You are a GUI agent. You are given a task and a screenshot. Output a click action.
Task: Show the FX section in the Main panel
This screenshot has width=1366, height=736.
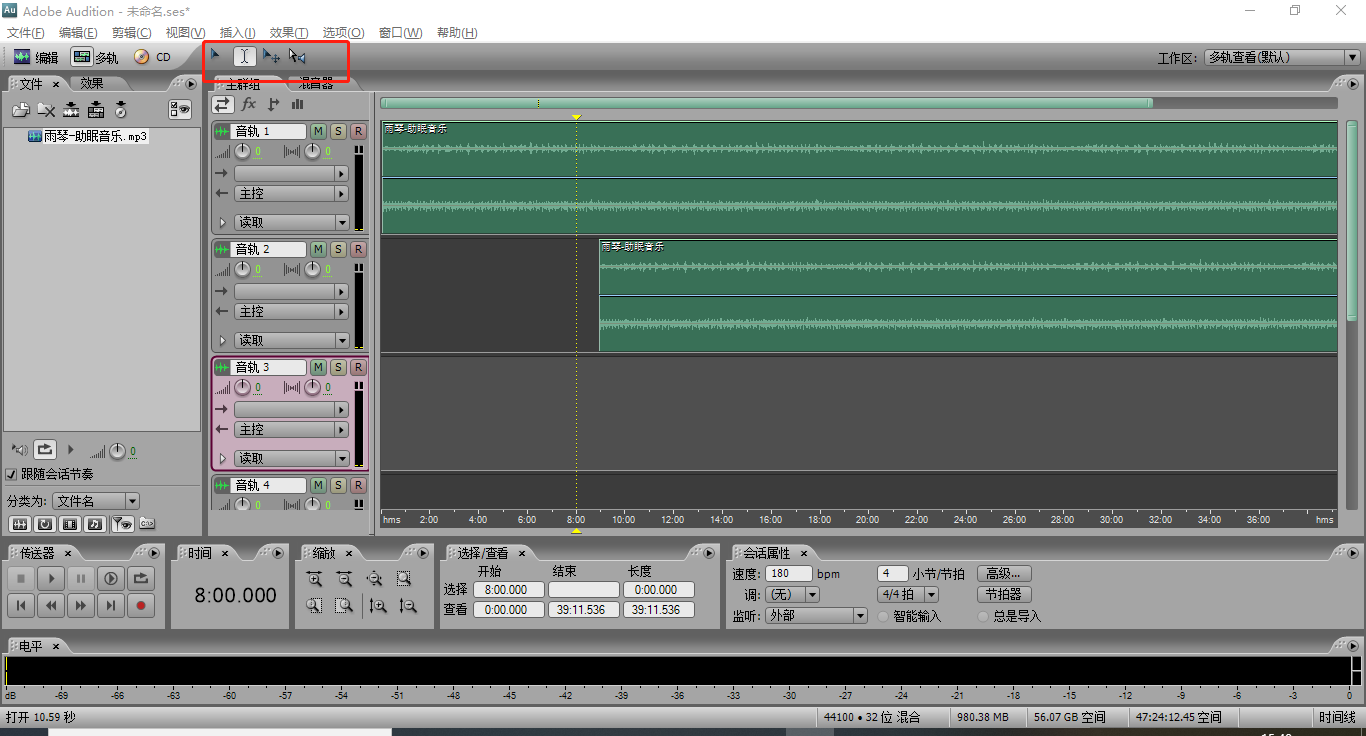[248, 104]
